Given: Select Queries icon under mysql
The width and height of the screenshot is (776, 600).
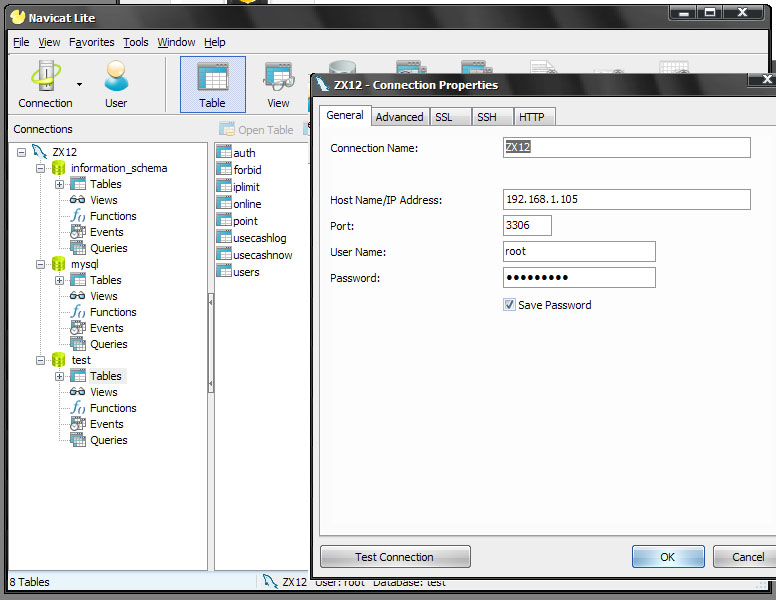Looking at the screenshot, I should click(x=78, y=344).
